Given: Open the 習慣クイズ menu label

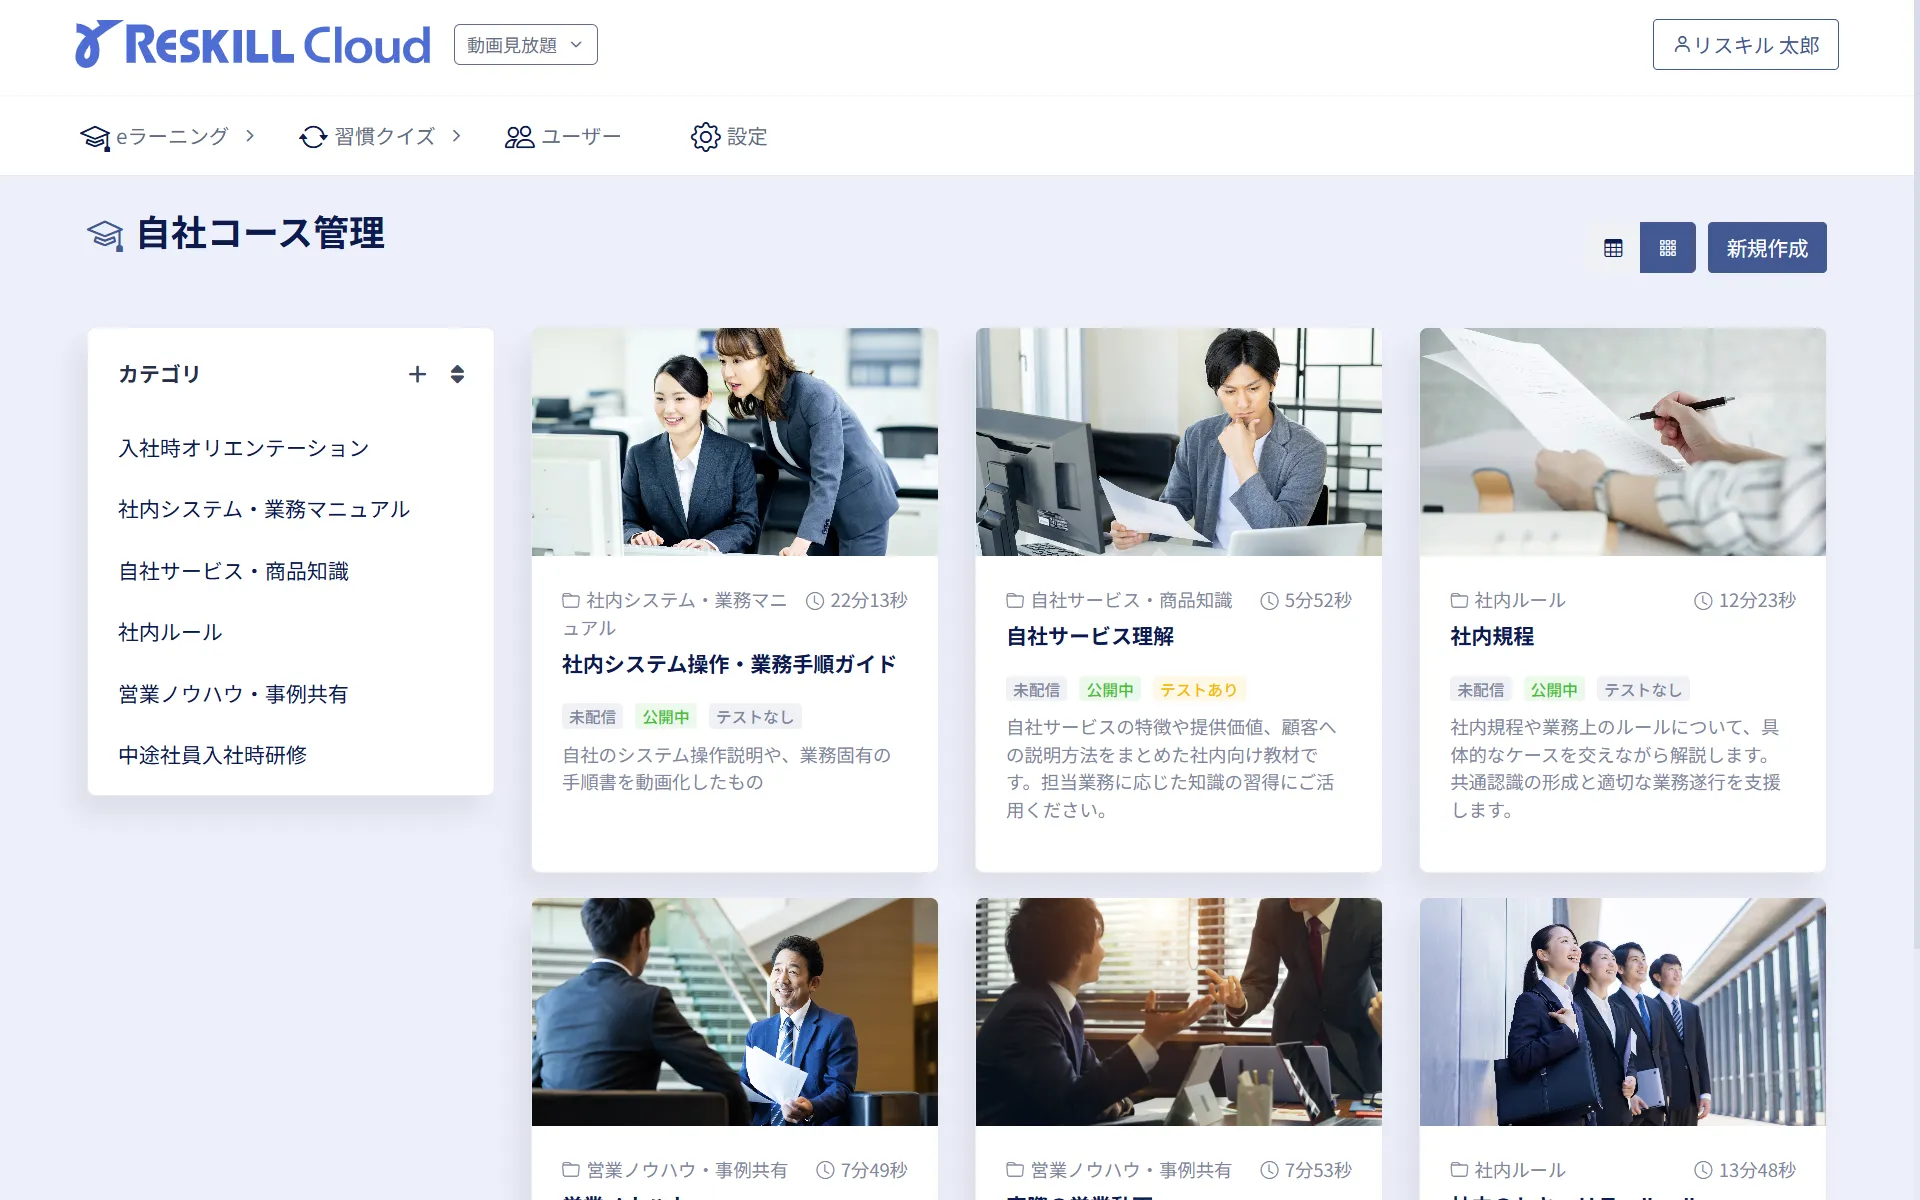Looking at the screenshot, I should 385,136.
